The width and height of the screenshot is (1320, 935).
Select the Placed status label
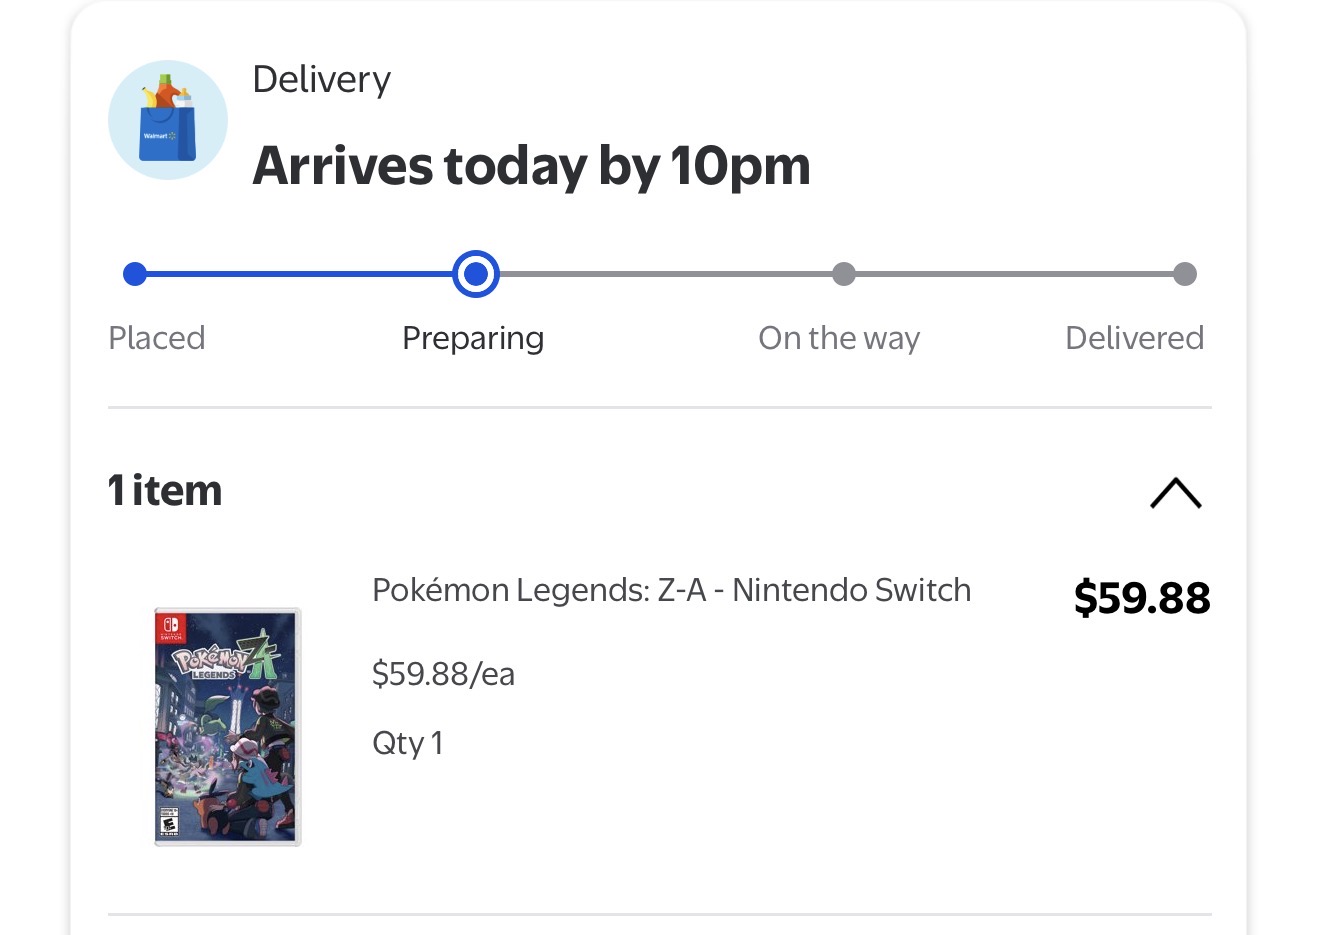click(x=157, y=338)
